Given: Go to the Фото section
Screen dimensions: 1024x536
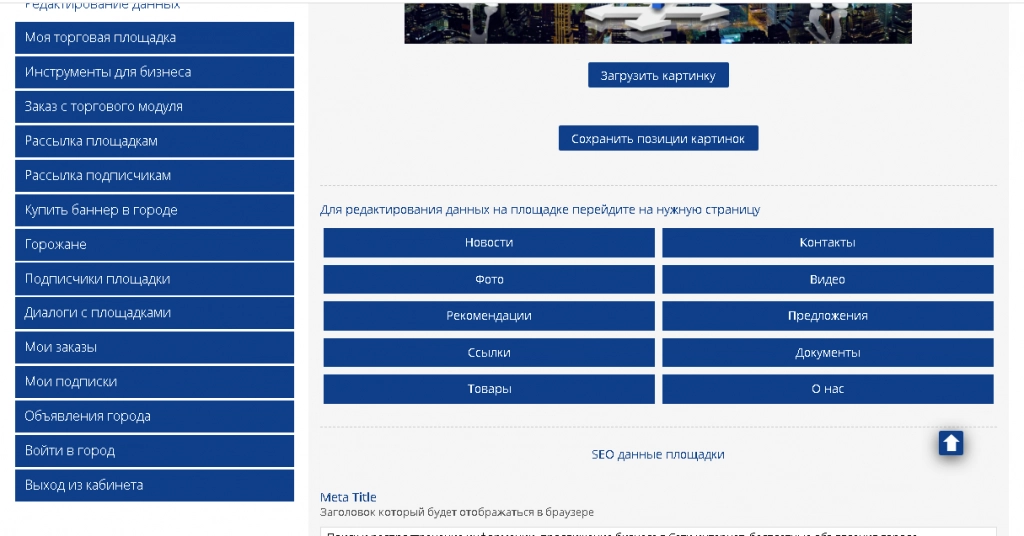Looking at the screenshot, I should 489,279.
